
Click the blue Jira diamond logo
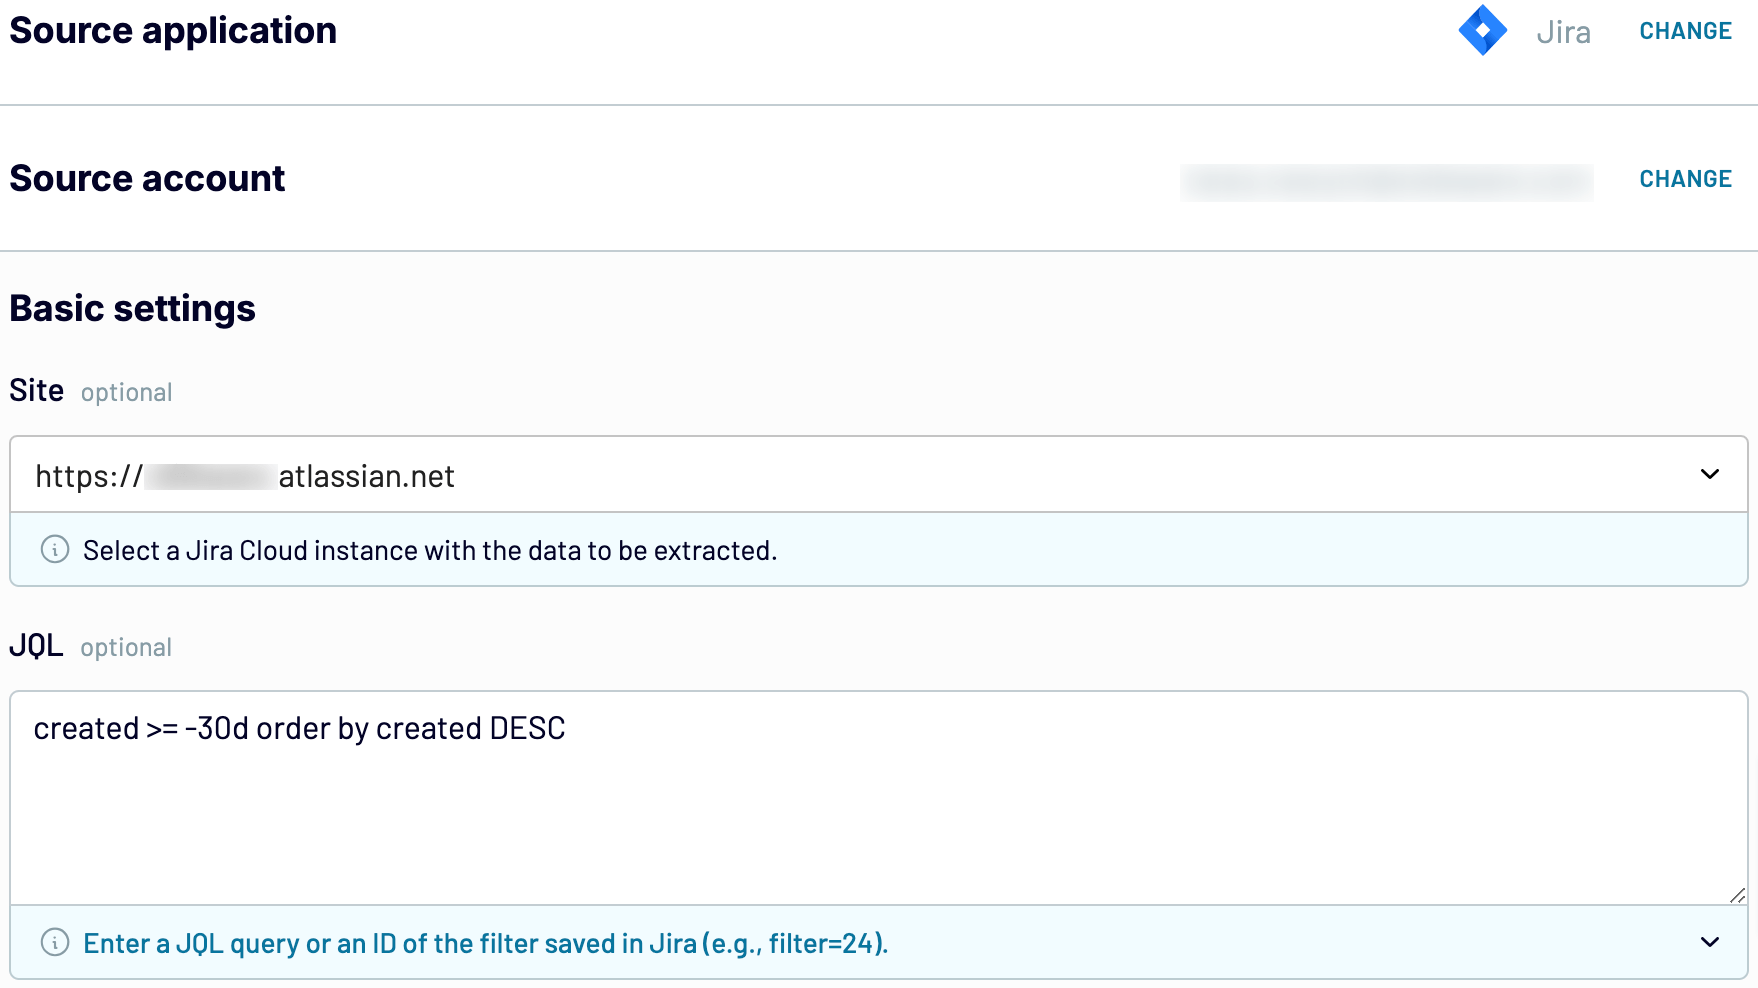pyautogui.click(x=1482, y=31)
